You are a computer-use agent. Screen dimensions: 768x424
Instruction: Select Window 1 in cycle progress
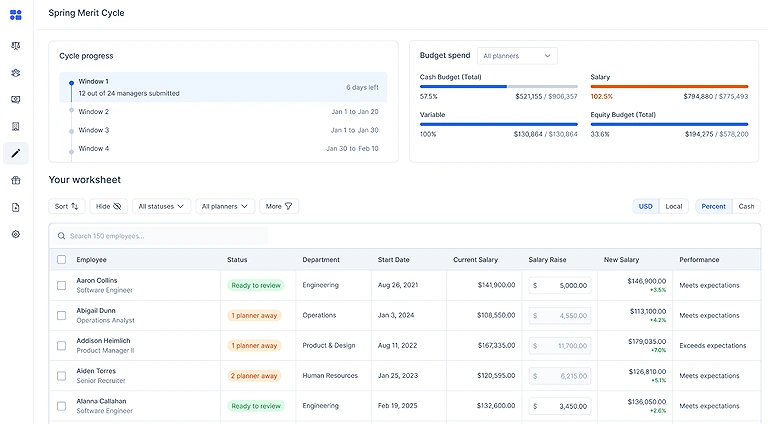[223, 87]
